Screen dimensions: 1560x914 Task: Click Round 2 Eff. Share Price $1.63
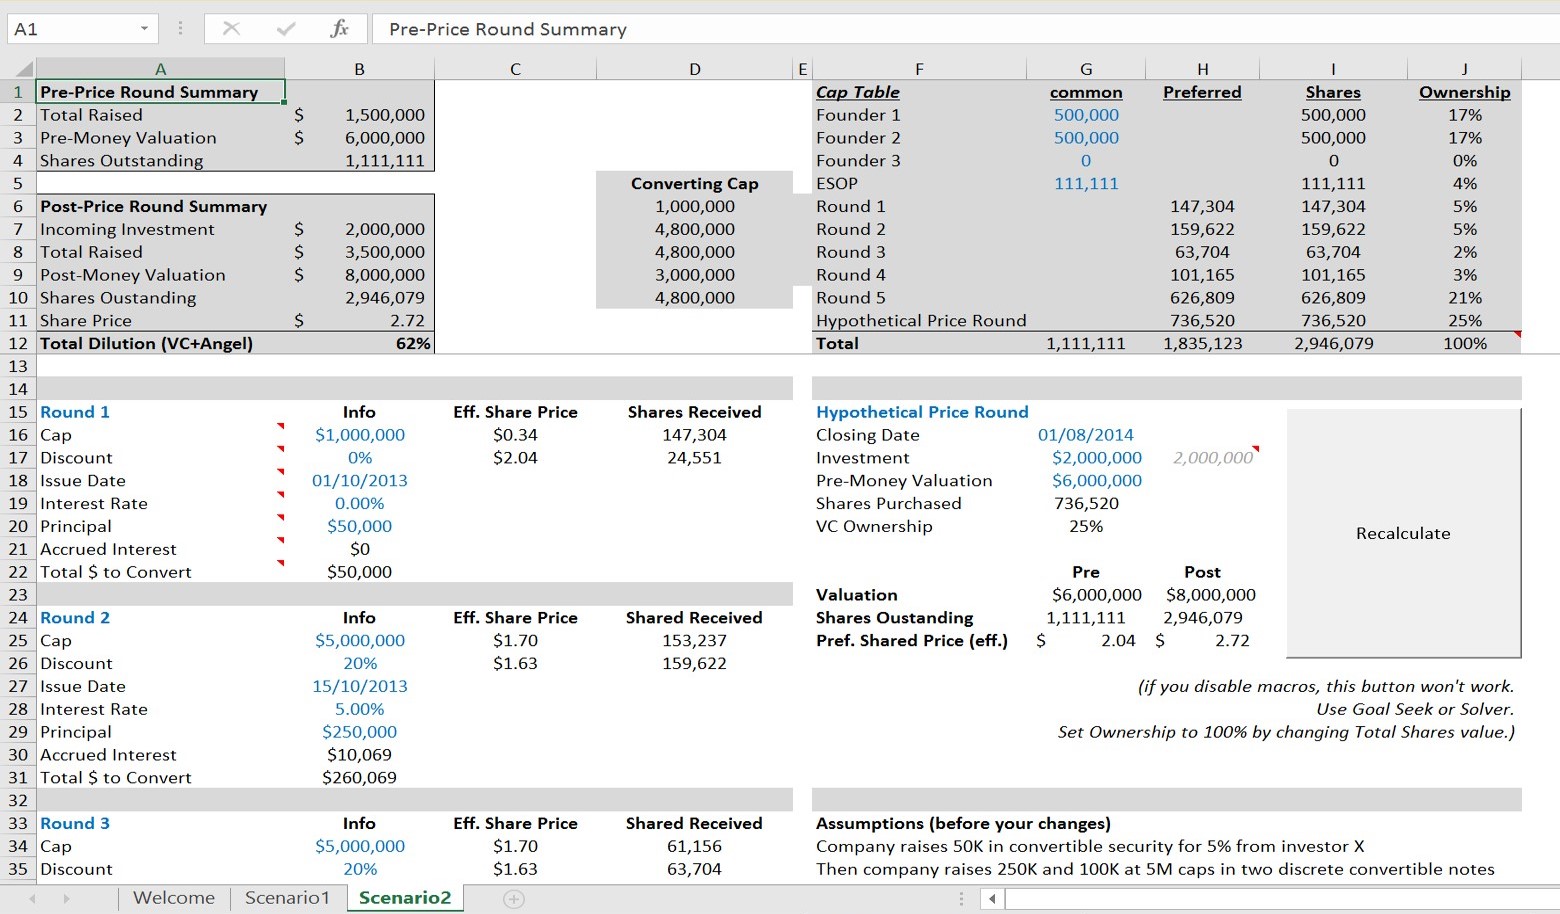[515, 664]
